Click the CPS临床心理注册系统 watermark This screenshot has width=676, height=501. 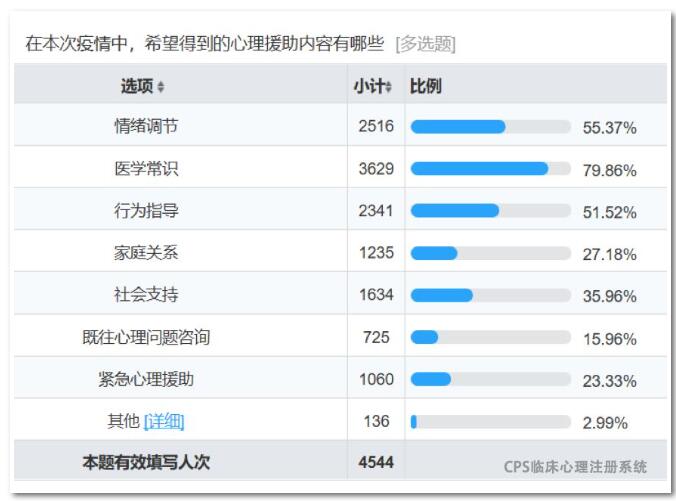pos(575,467)
